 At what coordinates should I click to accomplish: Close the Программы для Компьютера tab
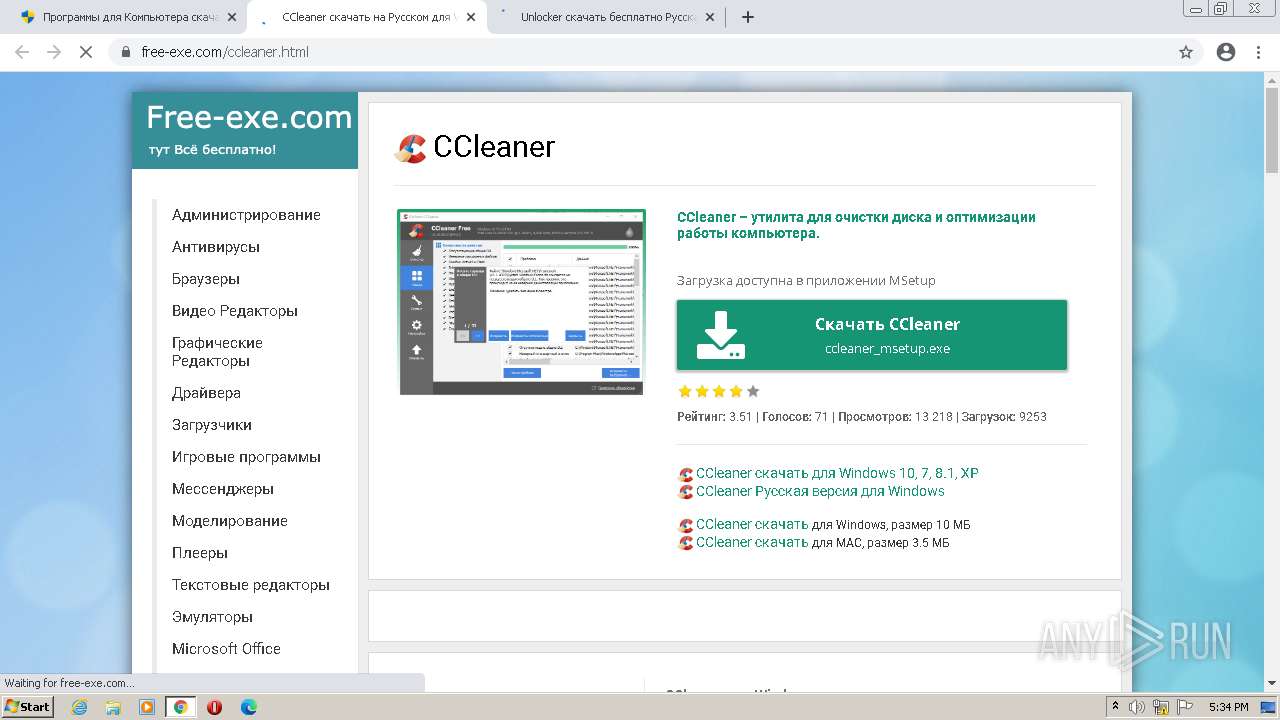click(x=232, y=17)
